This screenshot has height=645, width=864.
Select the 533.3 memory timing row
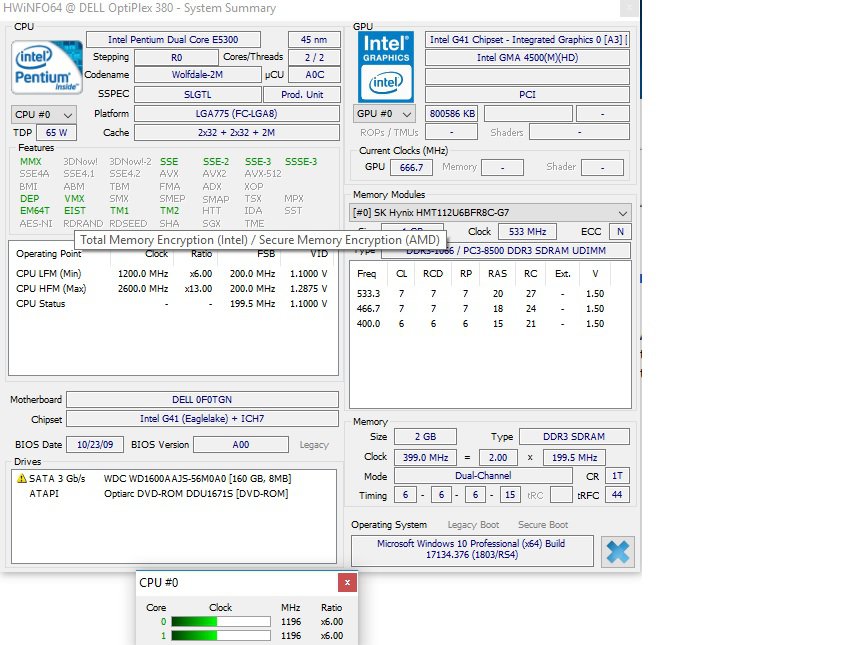click(x=480, y=294)
